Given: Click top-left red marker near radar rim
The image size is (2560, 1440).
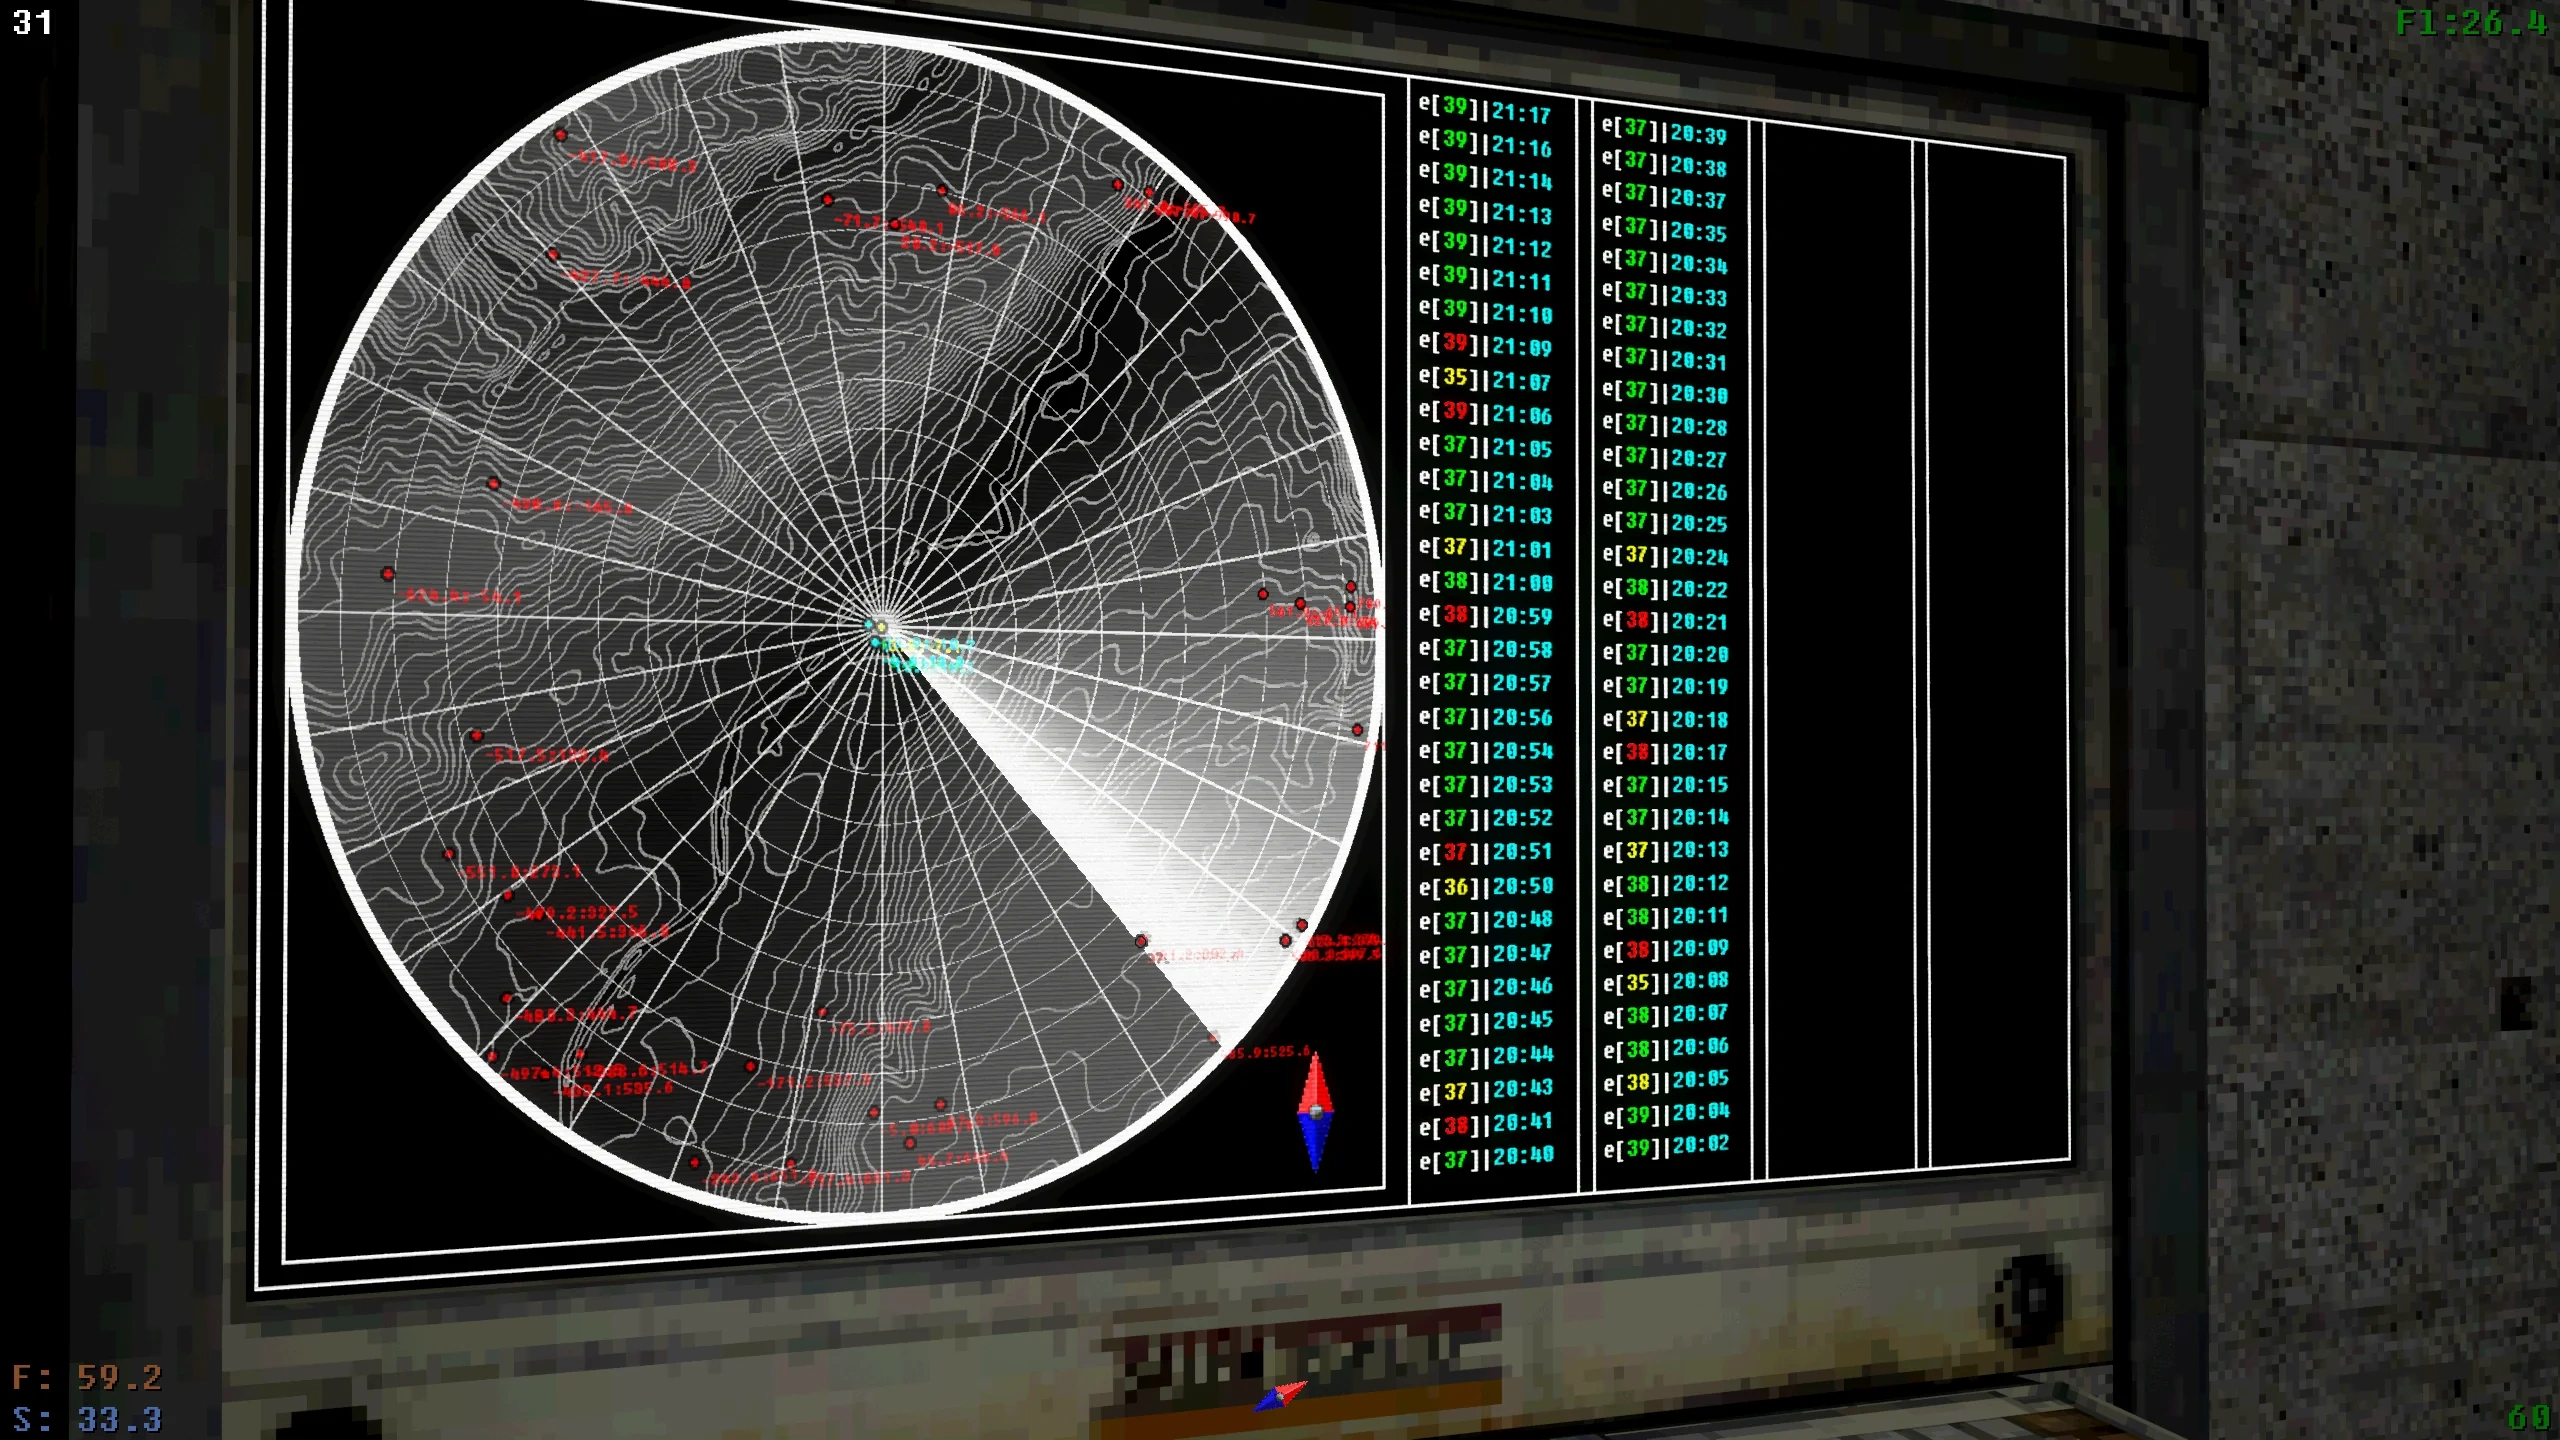Looking at the screenshot, I should tap(560, 135).
